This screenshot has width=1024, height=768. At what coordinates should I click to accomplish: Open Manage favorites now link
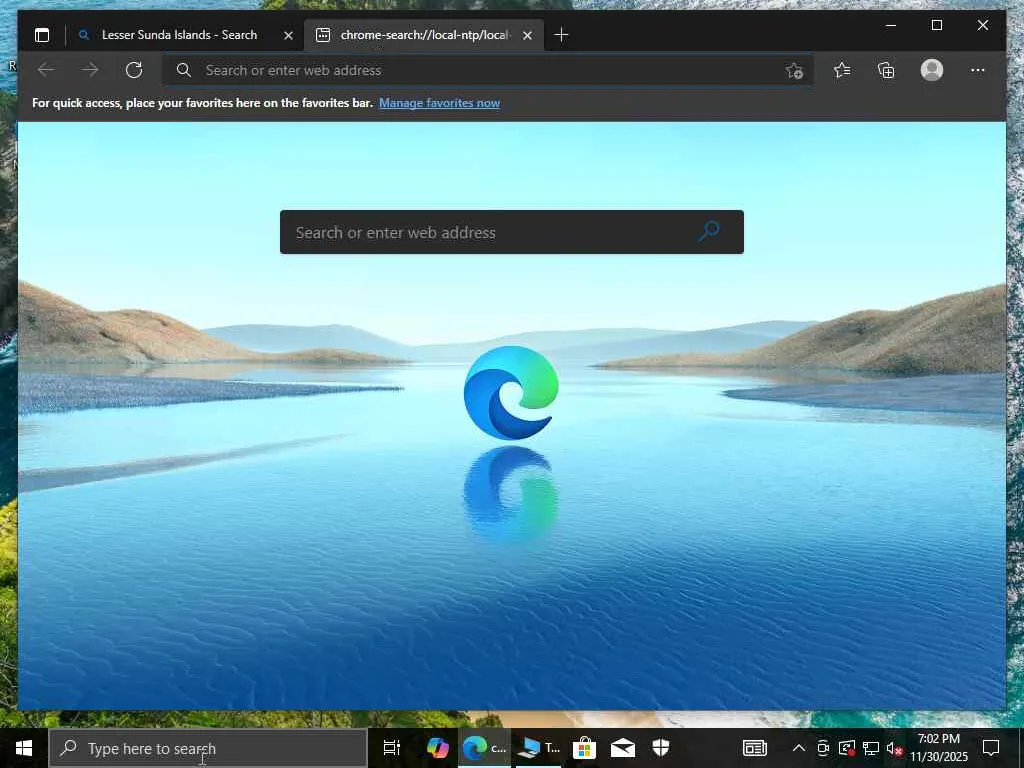[x=440, y=103]
